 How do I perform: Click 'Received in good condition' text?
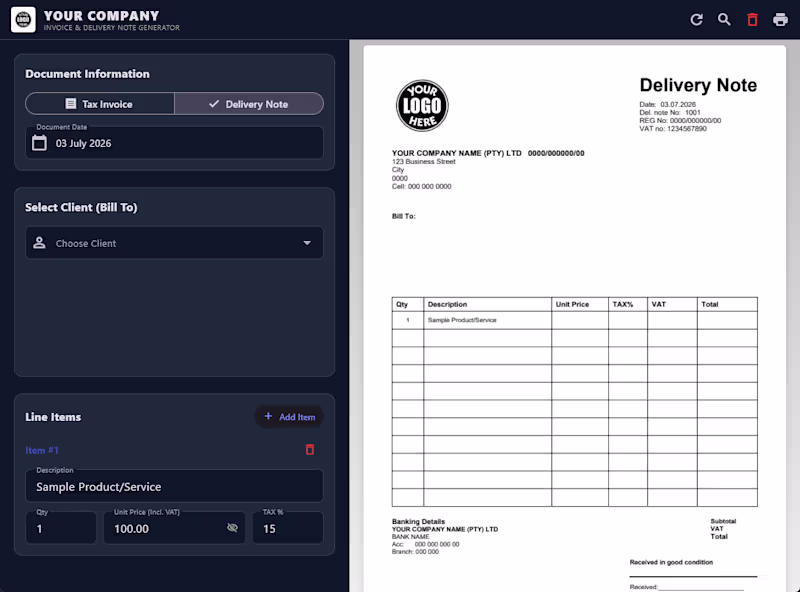(671, 562)
